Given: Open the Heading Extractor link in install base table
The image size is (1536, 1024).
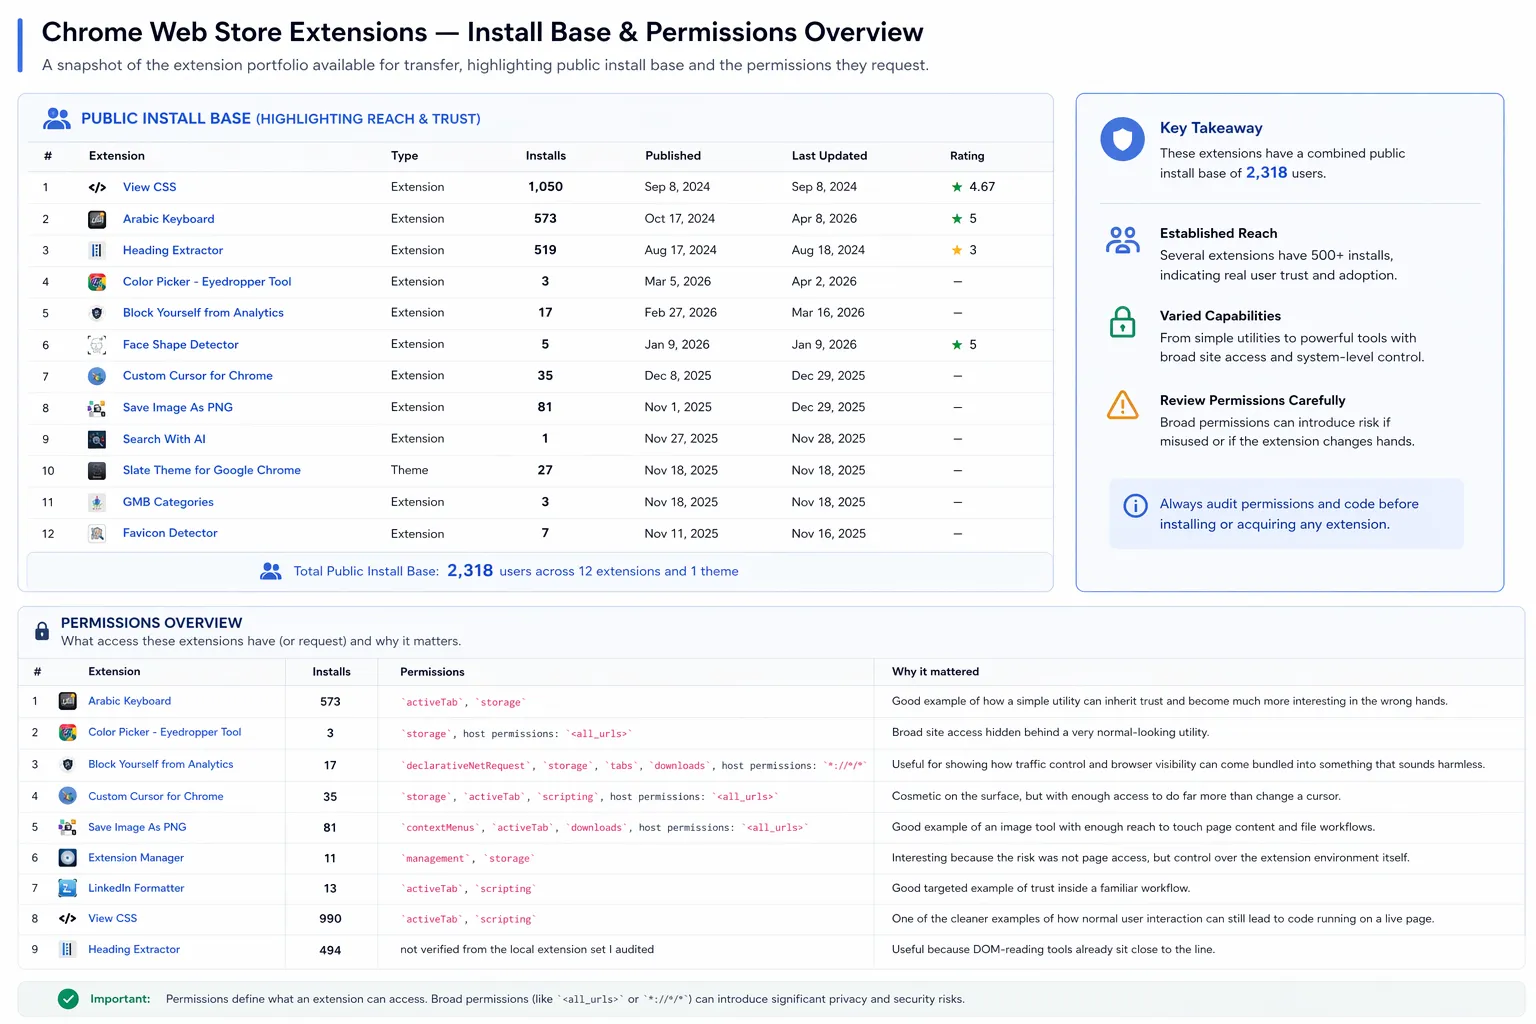Looking at the screenshot, I should point(173,250).
